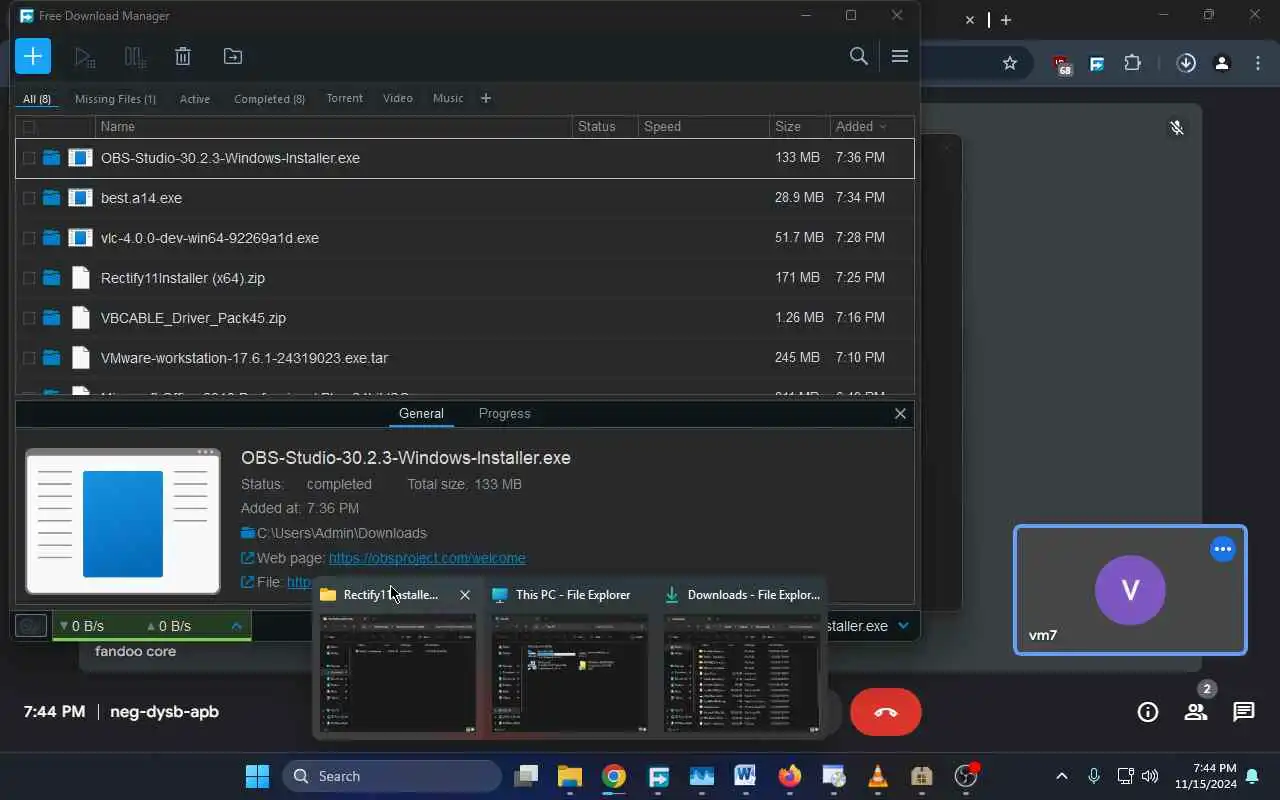Viewport: 1280px width, 800px height.
Task: Tick the checkbox for Rectify11Installer (x64).zip
Action: pos(29,278)
